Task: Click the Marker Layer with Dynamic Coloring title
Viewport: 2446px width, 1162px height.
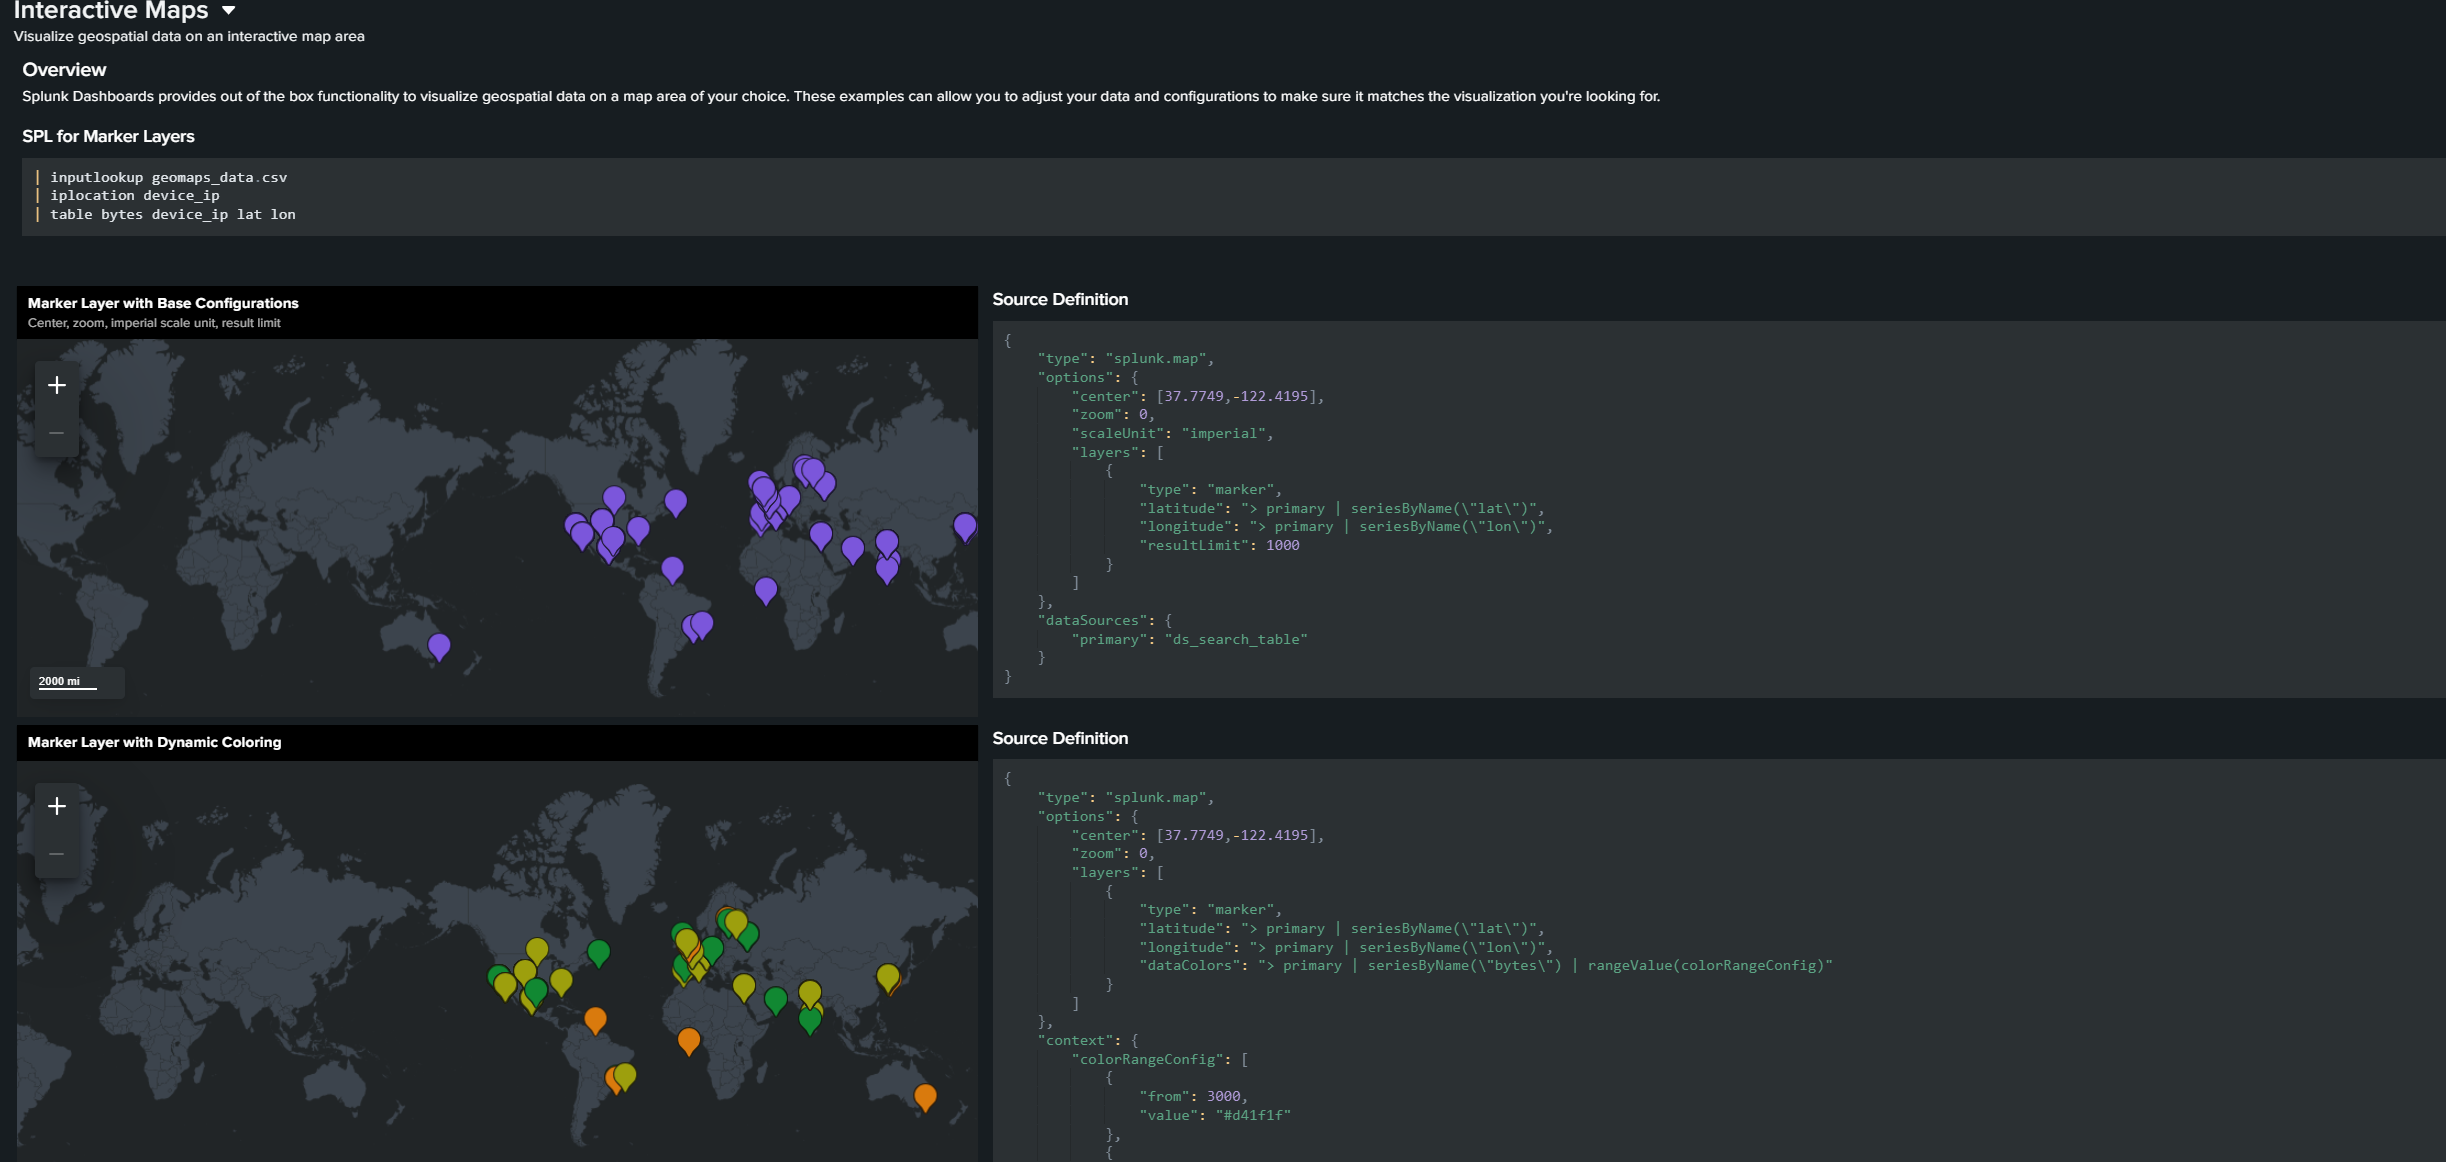Action: click(x=155, y=742)
